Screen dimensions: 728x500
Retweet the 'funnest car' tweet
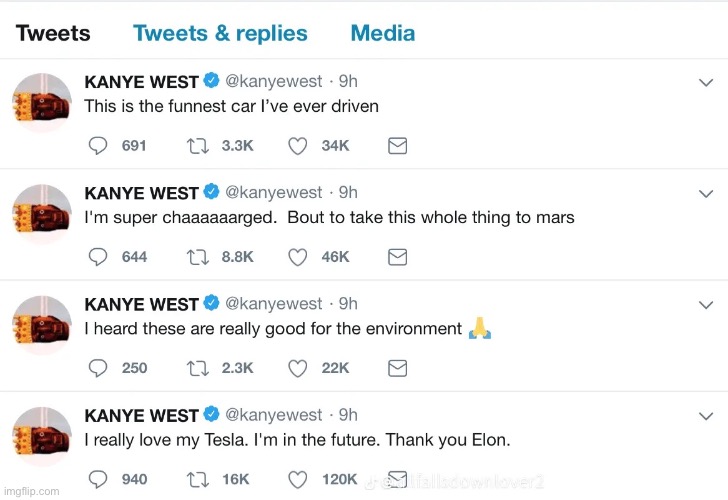pos(196,146)
